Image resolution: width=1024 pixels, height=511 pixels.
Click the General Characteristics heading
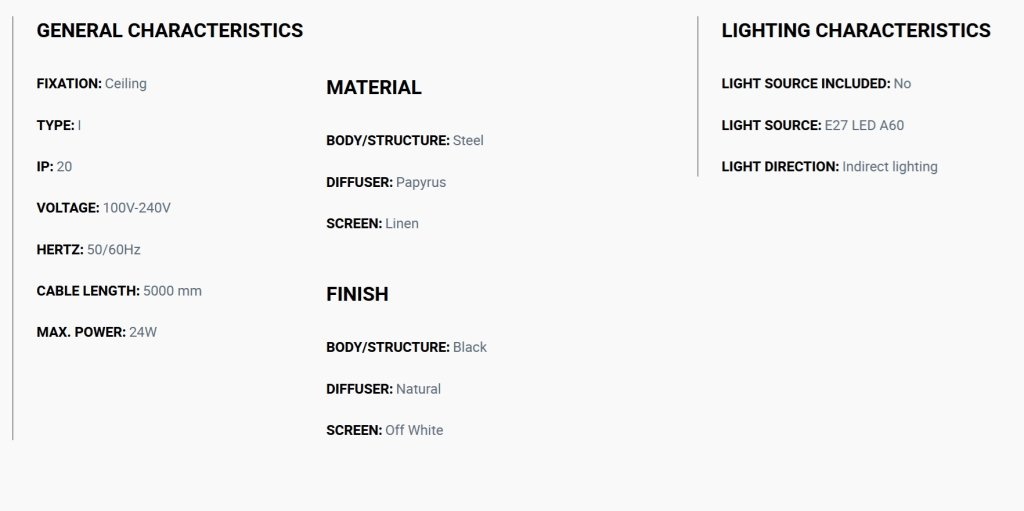[170, 31]
